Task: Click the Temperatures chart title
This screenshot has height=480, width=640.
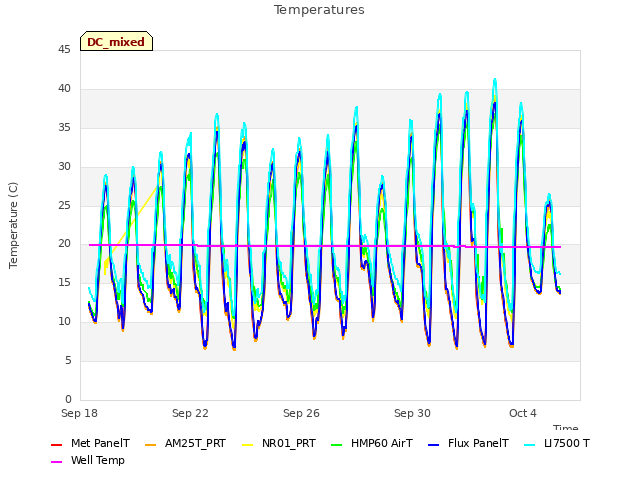Action: click(x=319, y=10)
